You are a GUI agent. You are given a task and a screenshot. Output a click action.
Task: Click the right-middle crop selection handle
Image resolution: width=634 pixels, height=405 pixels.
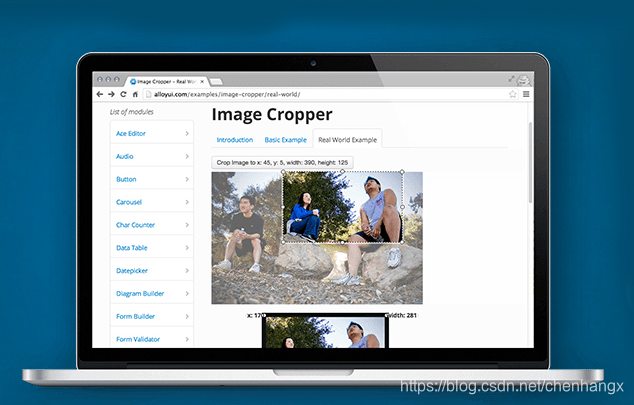(402, 207)
